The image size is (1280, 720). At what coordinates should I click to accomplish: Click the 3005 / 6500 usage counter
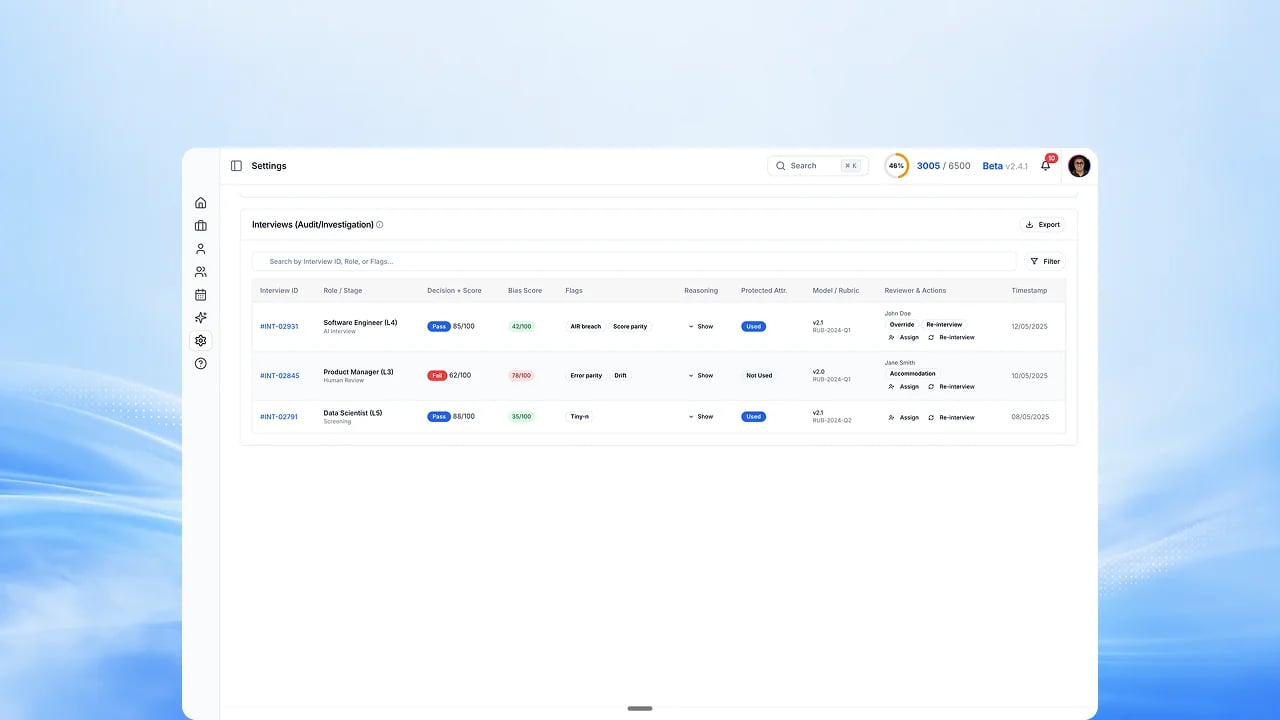click(943, 166)
